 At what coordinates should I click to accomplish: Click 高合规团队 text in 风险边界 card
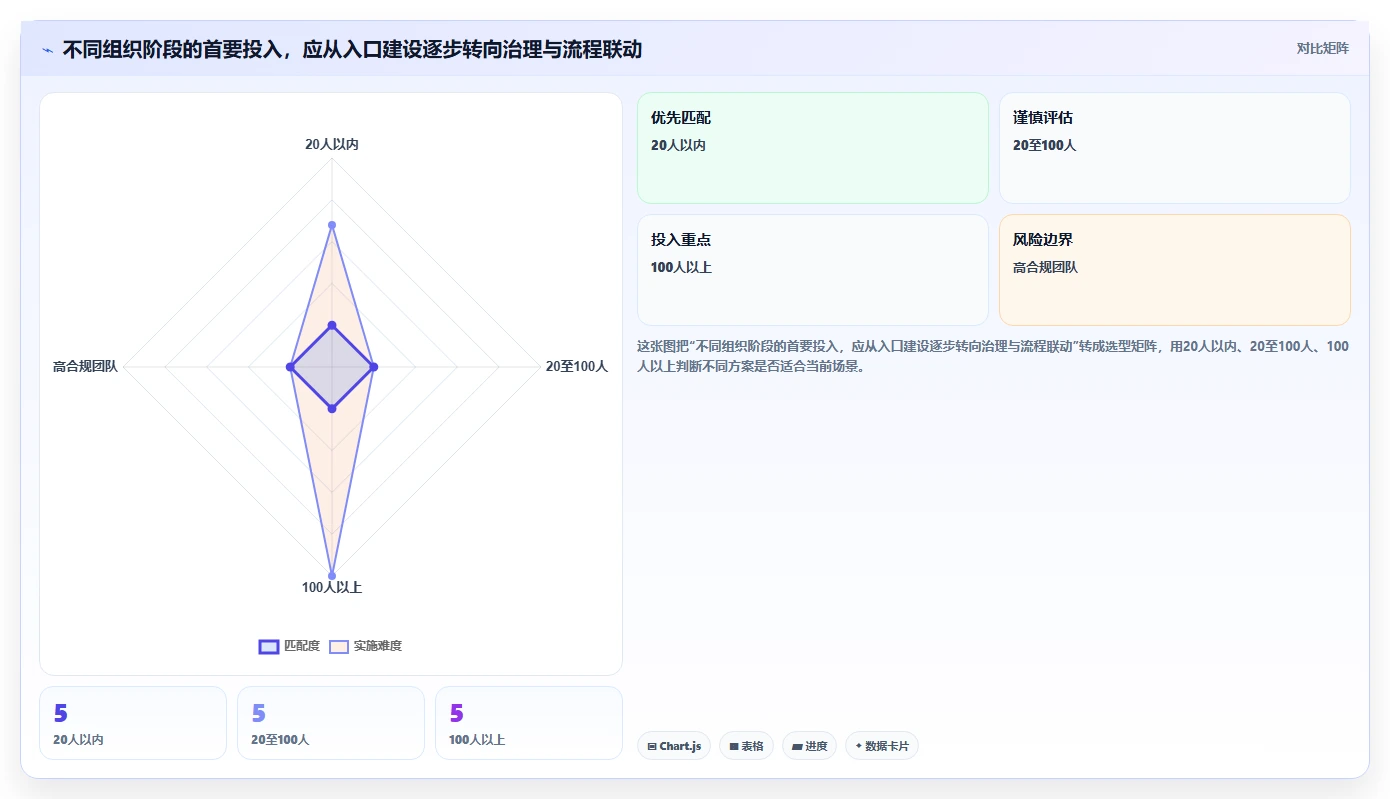point(1045,267)
